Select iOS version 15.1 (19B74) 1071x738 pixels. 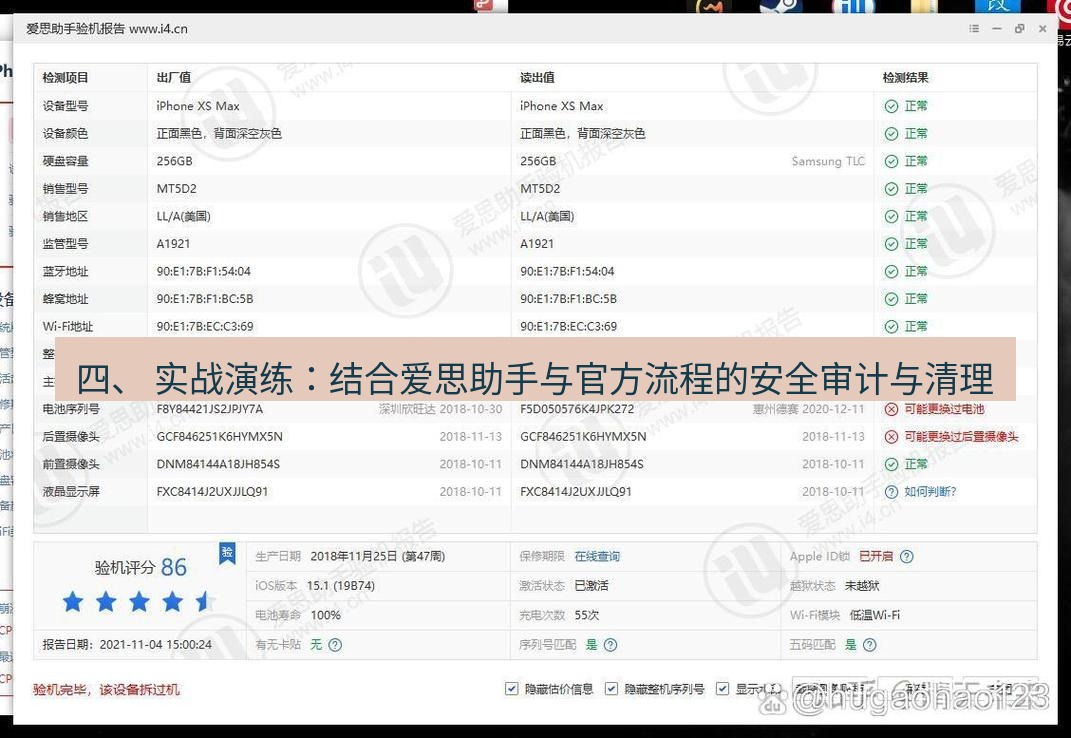341,586
